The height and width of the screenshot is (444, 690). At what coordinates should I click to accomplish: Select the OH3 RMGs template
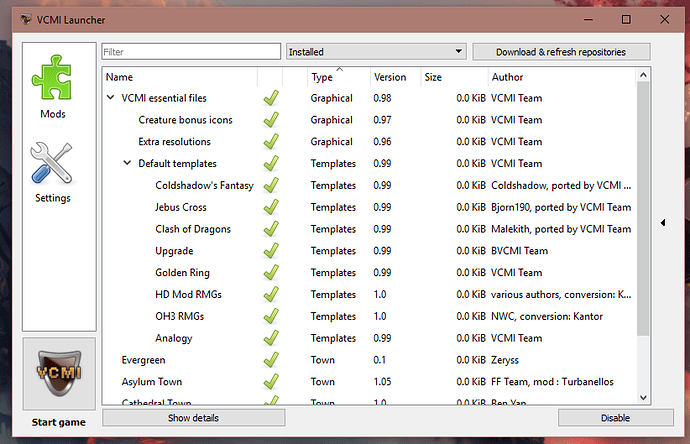click(x=369, y=316)
